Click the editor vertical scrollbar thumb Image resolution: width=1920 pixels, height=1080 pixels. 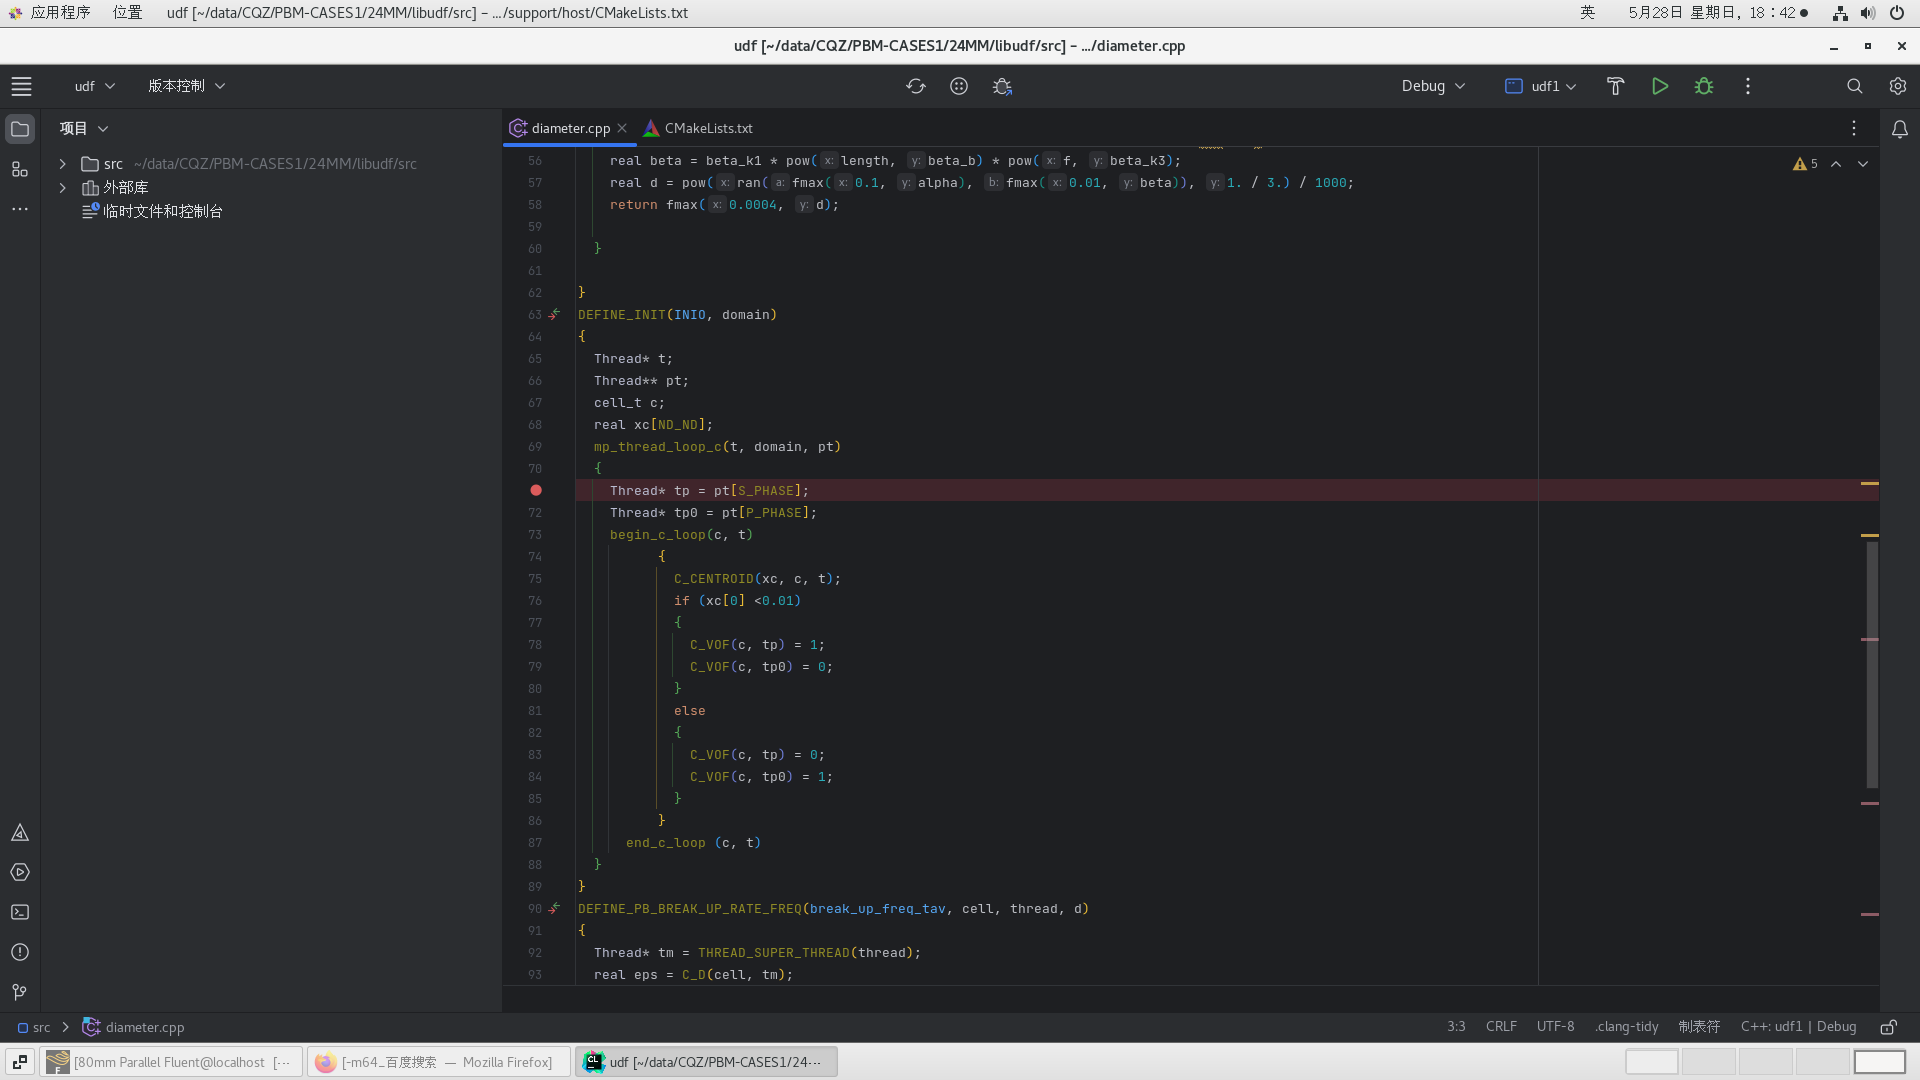click(1872, 663)
